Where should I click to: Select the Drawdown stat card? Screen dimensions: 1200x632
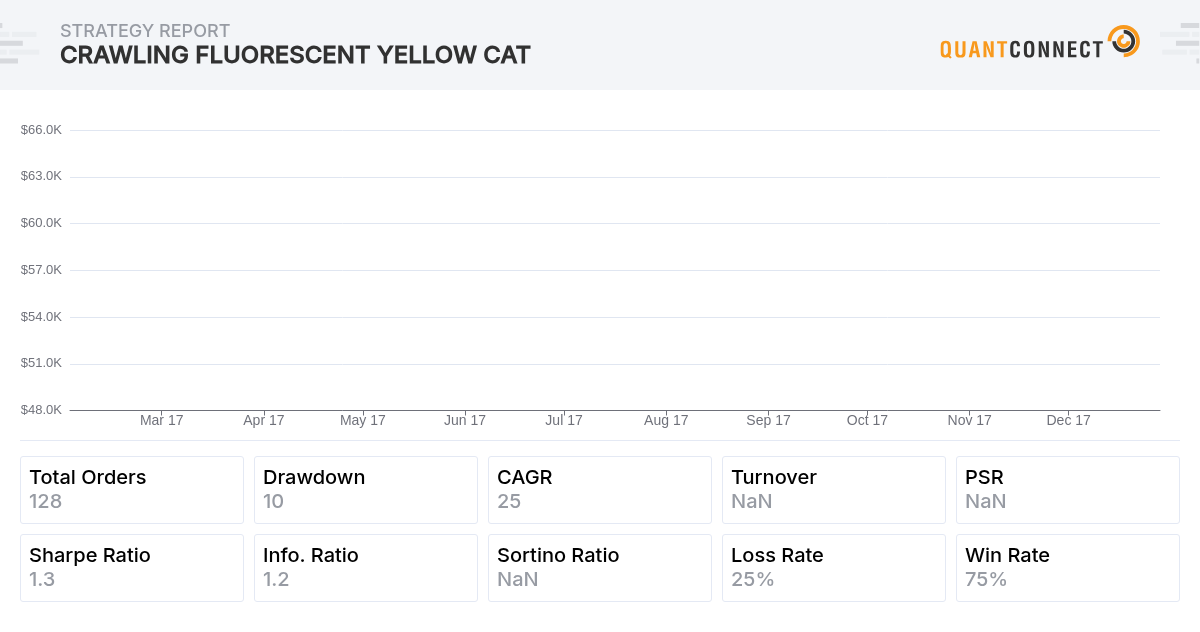366,490
